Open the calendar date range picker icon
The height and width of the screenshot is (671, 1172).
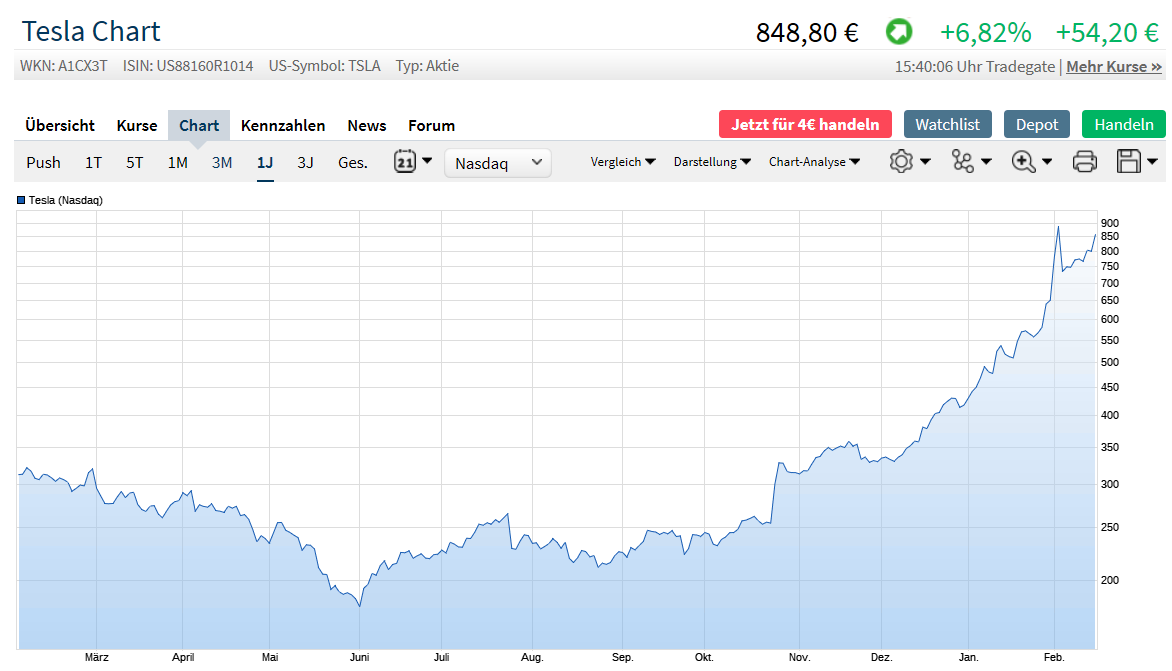click(x=404, y=161)
